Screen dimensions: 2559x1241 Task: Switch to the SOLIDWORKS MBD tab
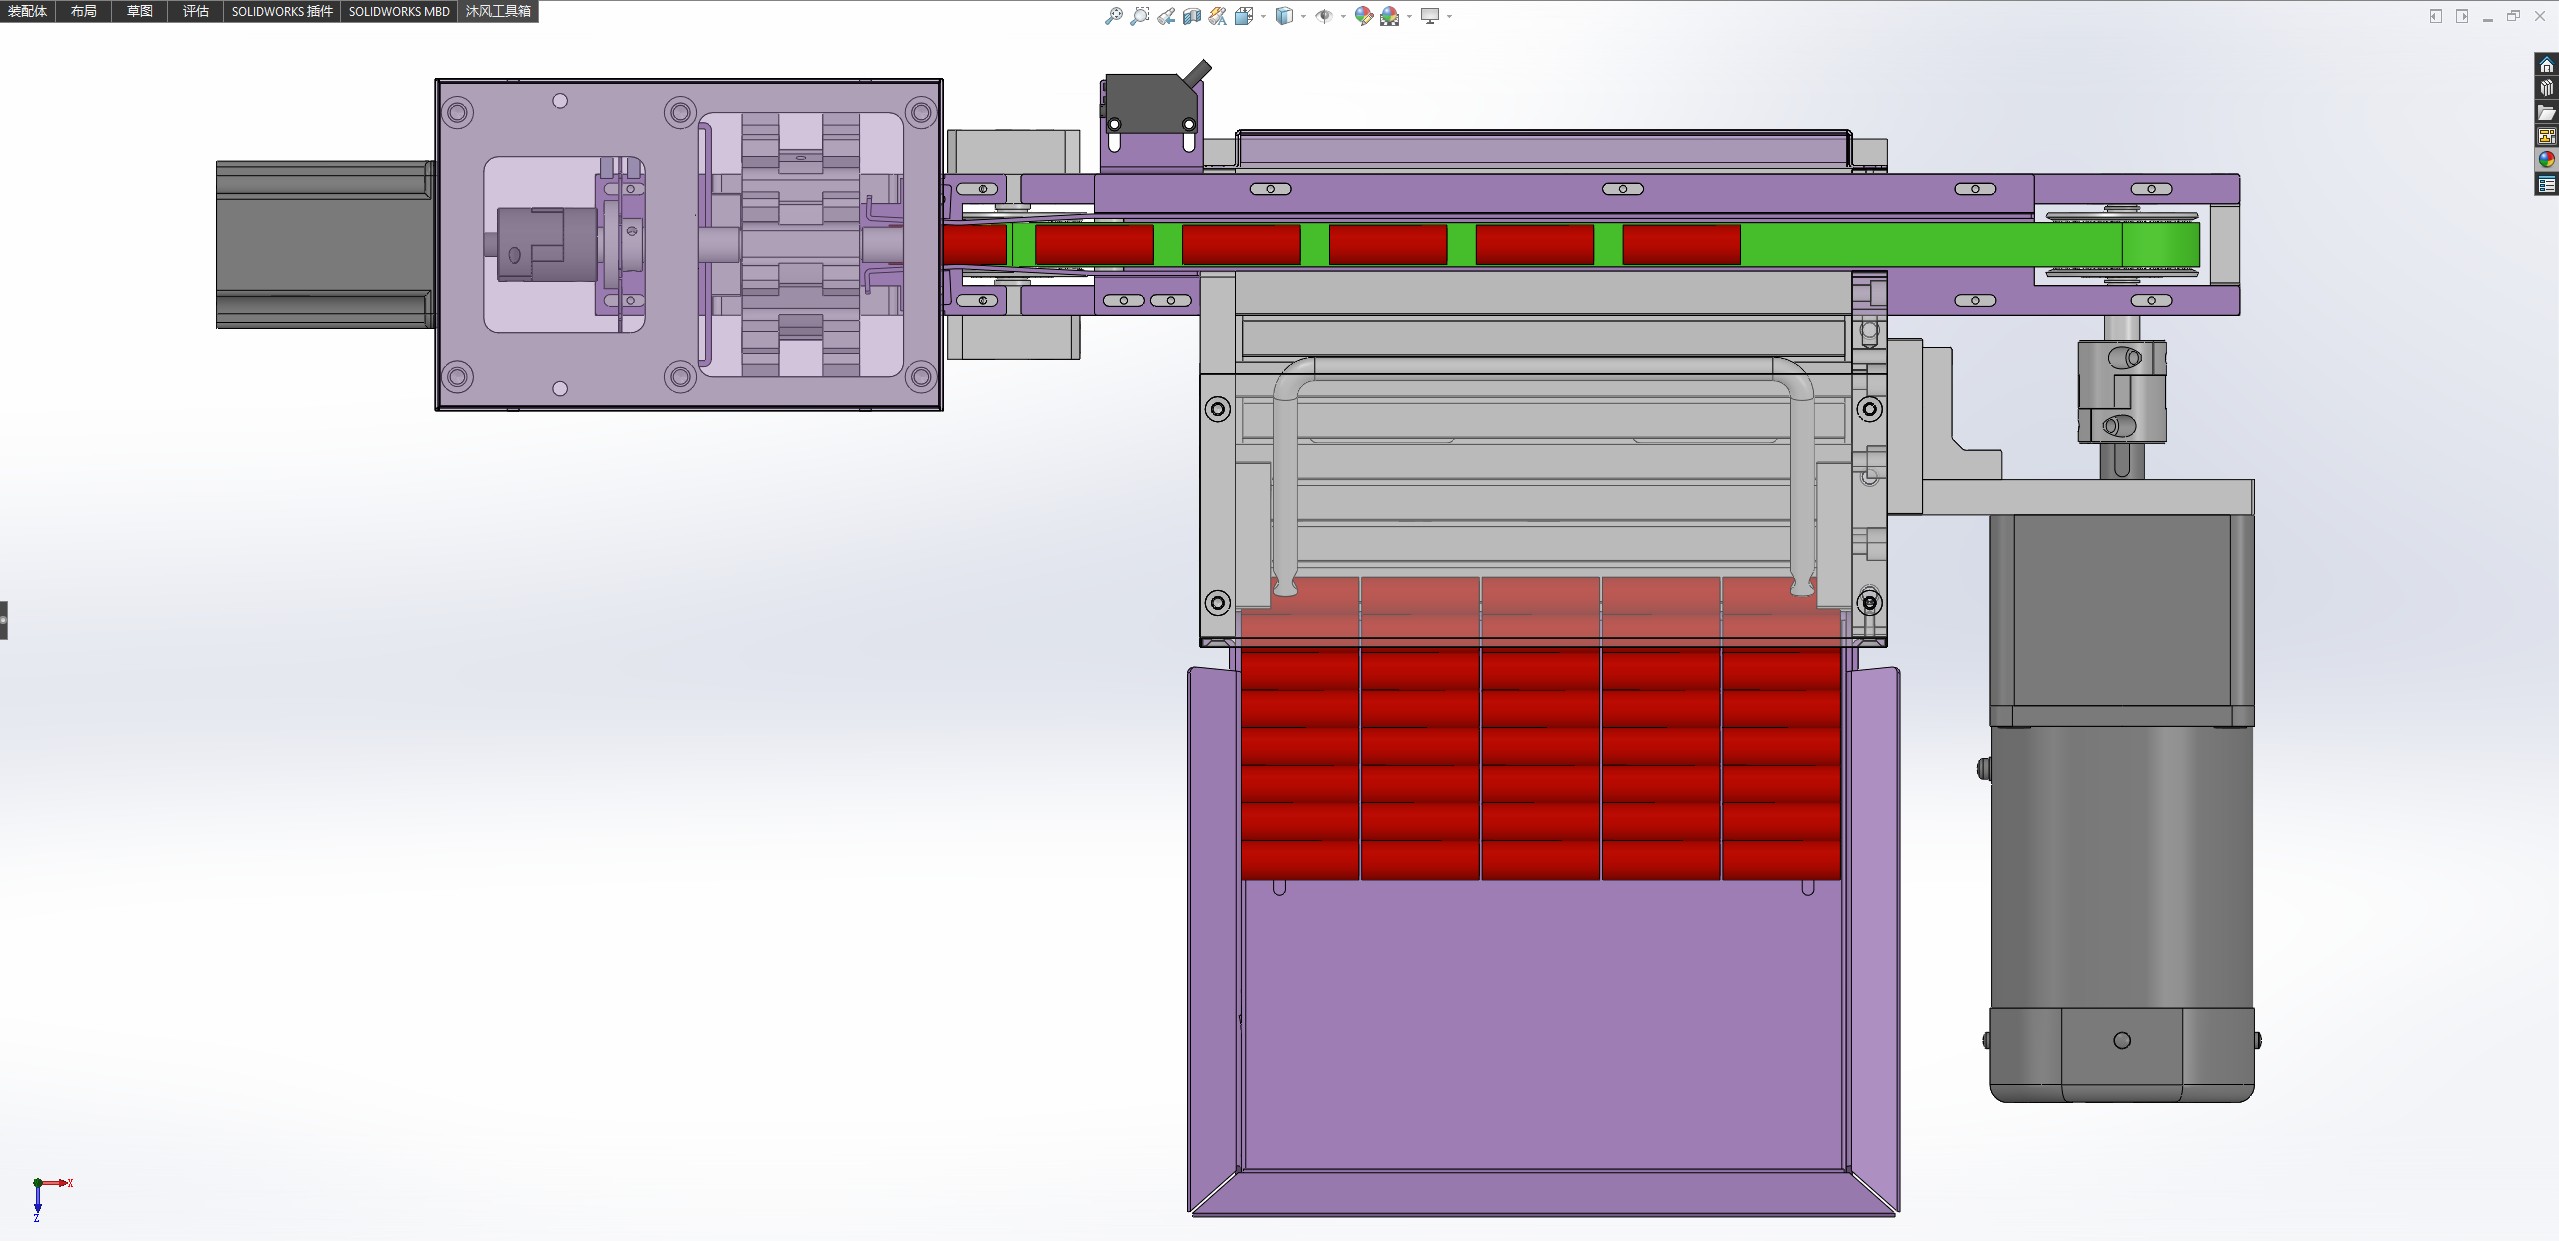pos(399,11)
